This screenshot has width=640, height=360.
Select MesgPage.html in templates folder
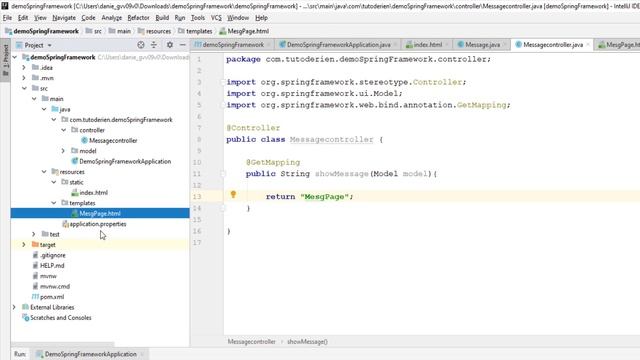(100, 213)
